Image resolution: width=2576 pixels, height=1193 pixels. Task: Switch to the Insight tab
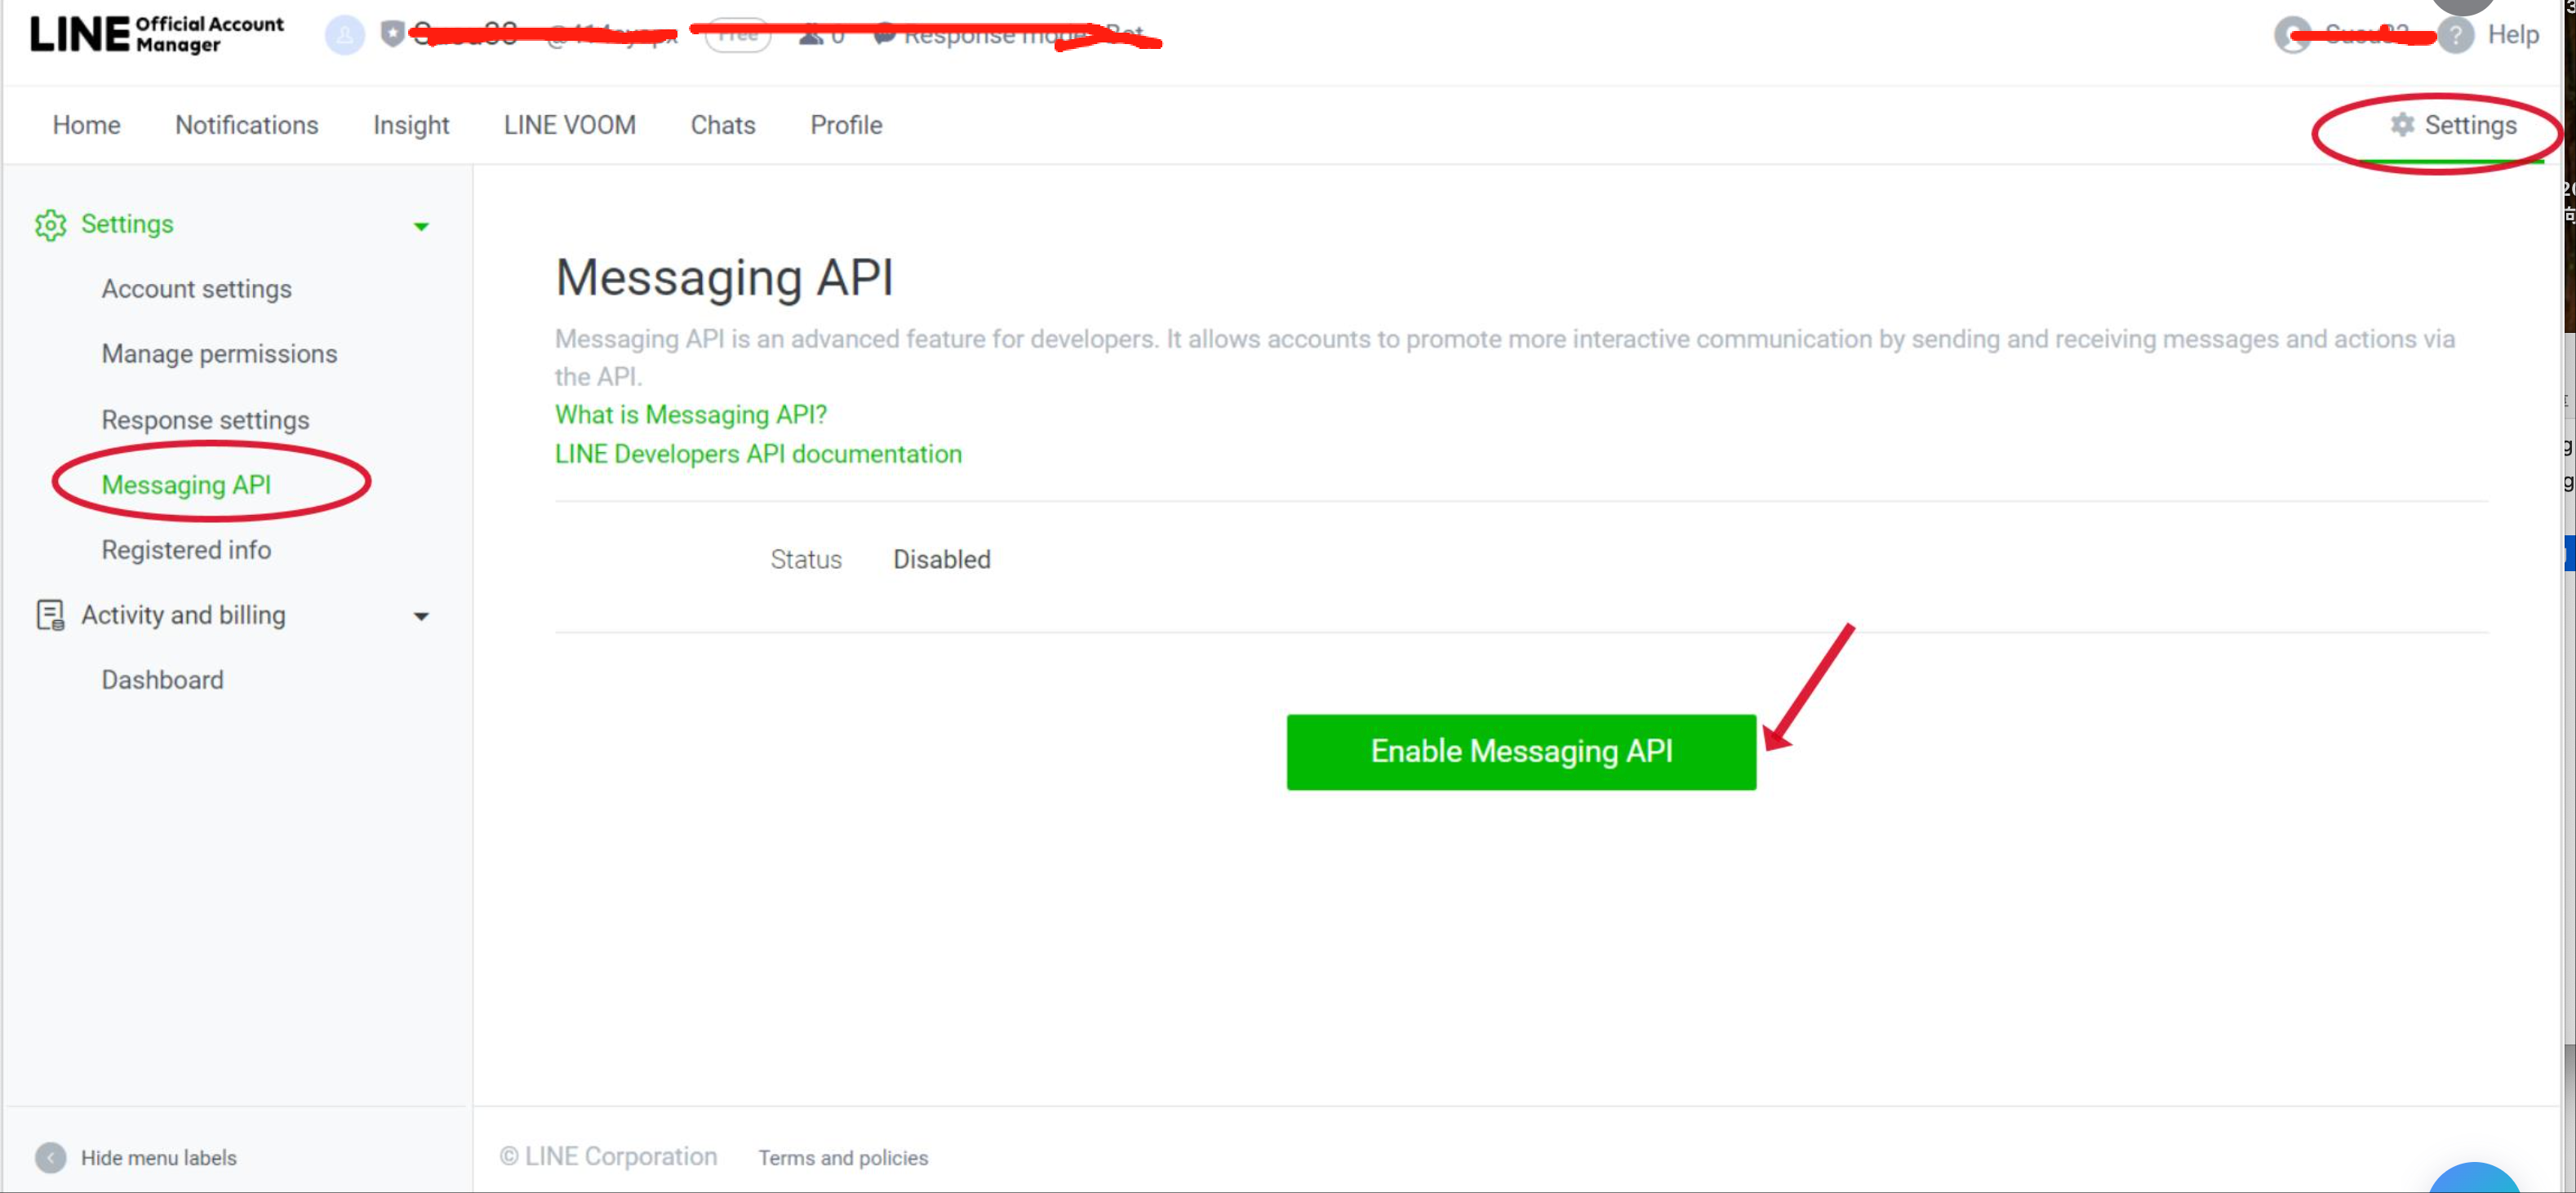[411, 125]
